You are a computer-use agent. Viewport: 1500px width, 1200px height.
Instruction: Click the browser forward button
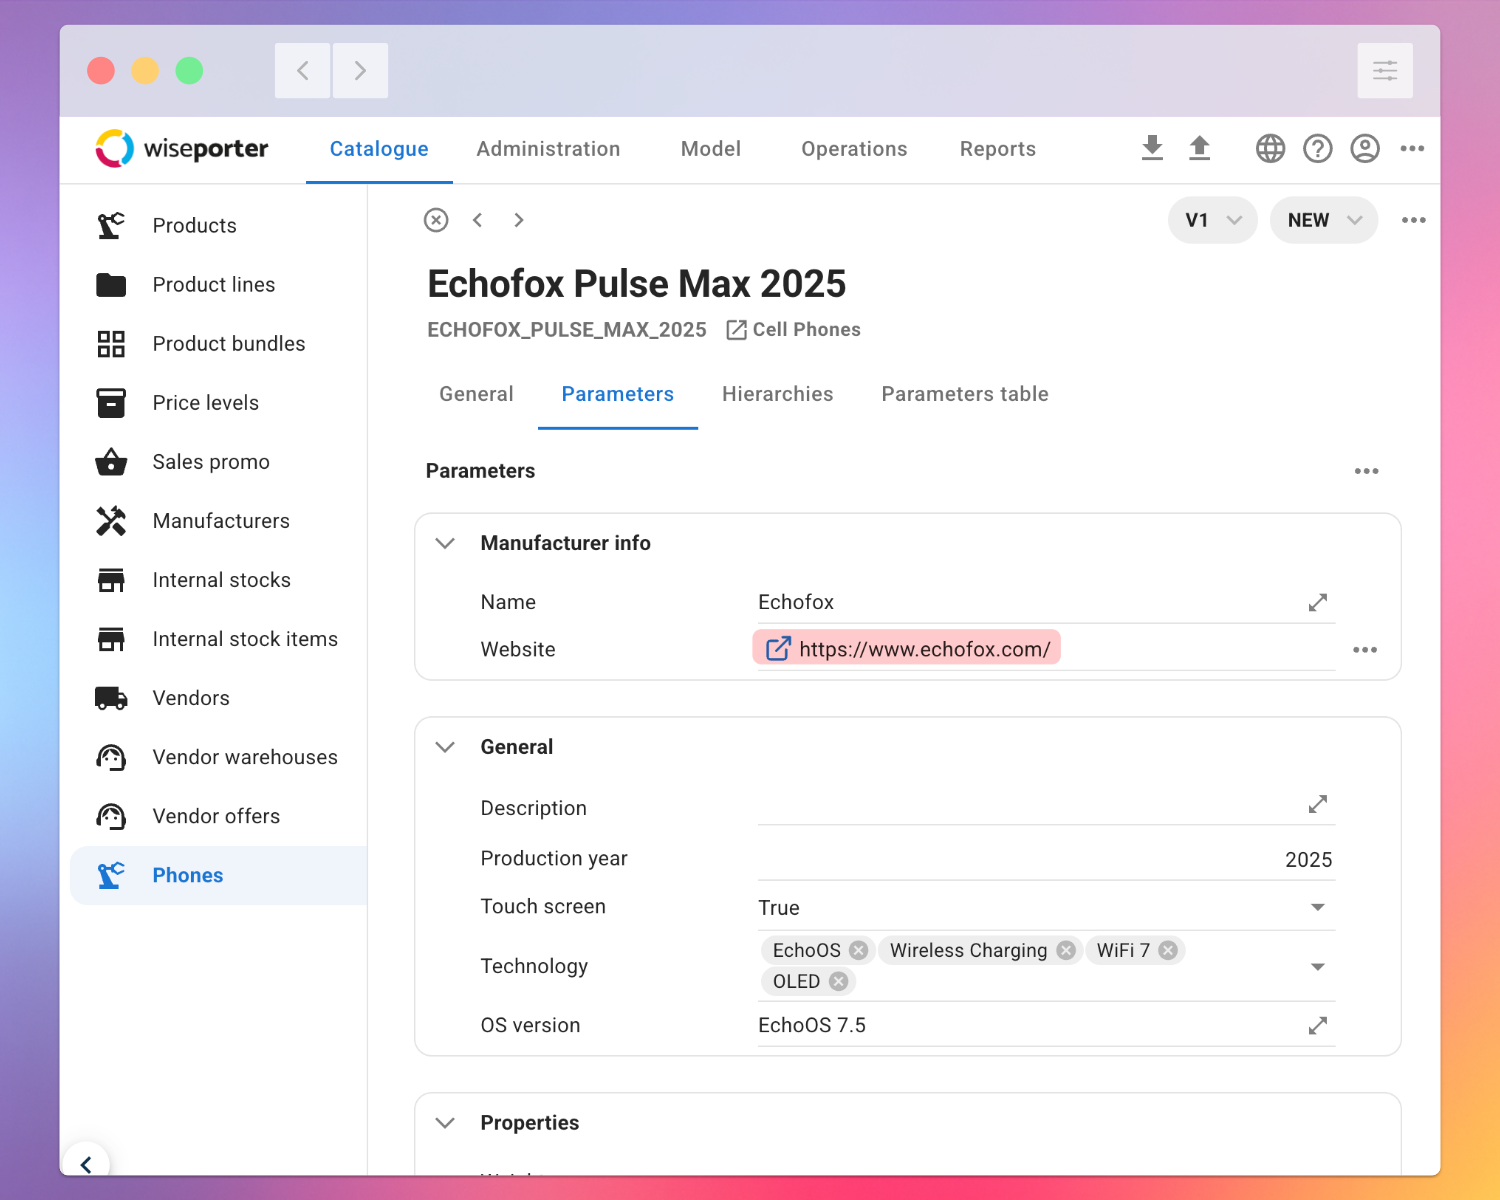360,71
